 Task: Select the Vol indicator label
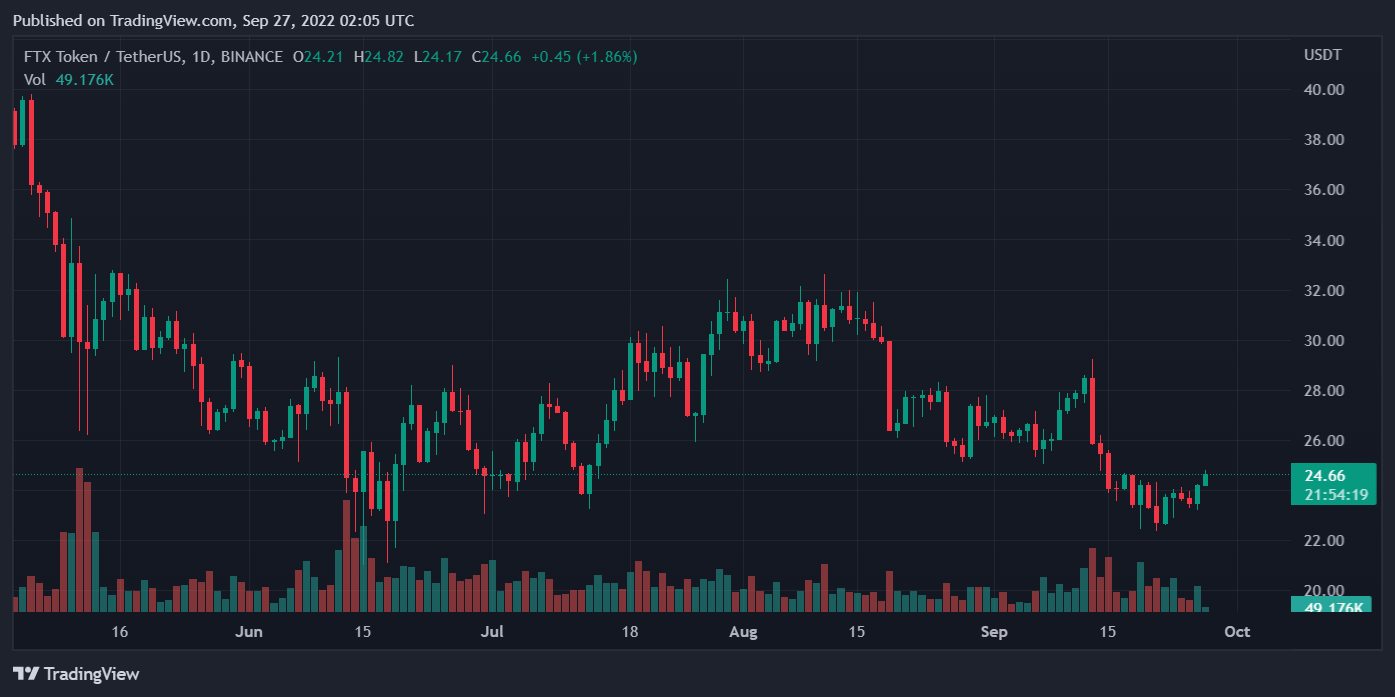tap(35, 79)
